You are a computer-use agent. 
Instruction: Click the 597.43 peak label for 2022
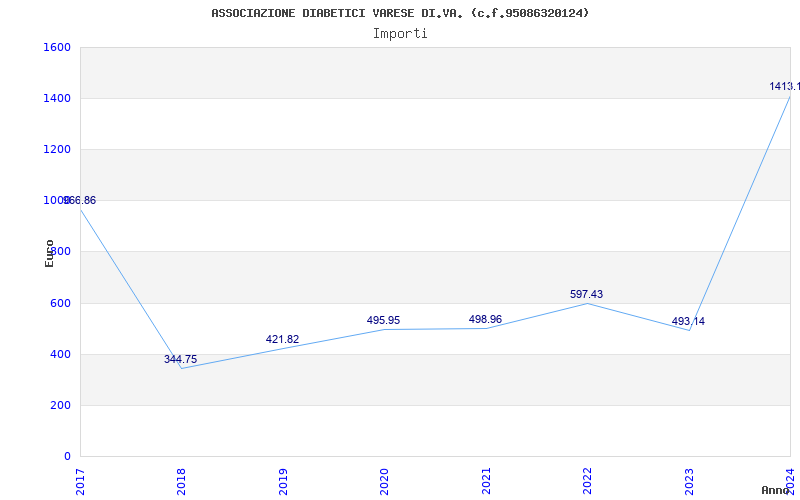pyautogui.click(x=586, y=295)
